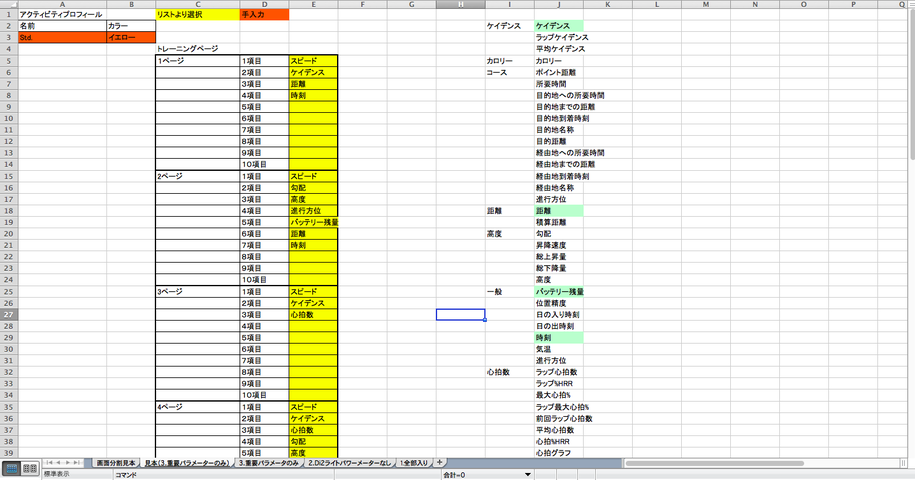Select the empty selected cell H27
The image size is (915, 480).
click(x=460, y=314)
